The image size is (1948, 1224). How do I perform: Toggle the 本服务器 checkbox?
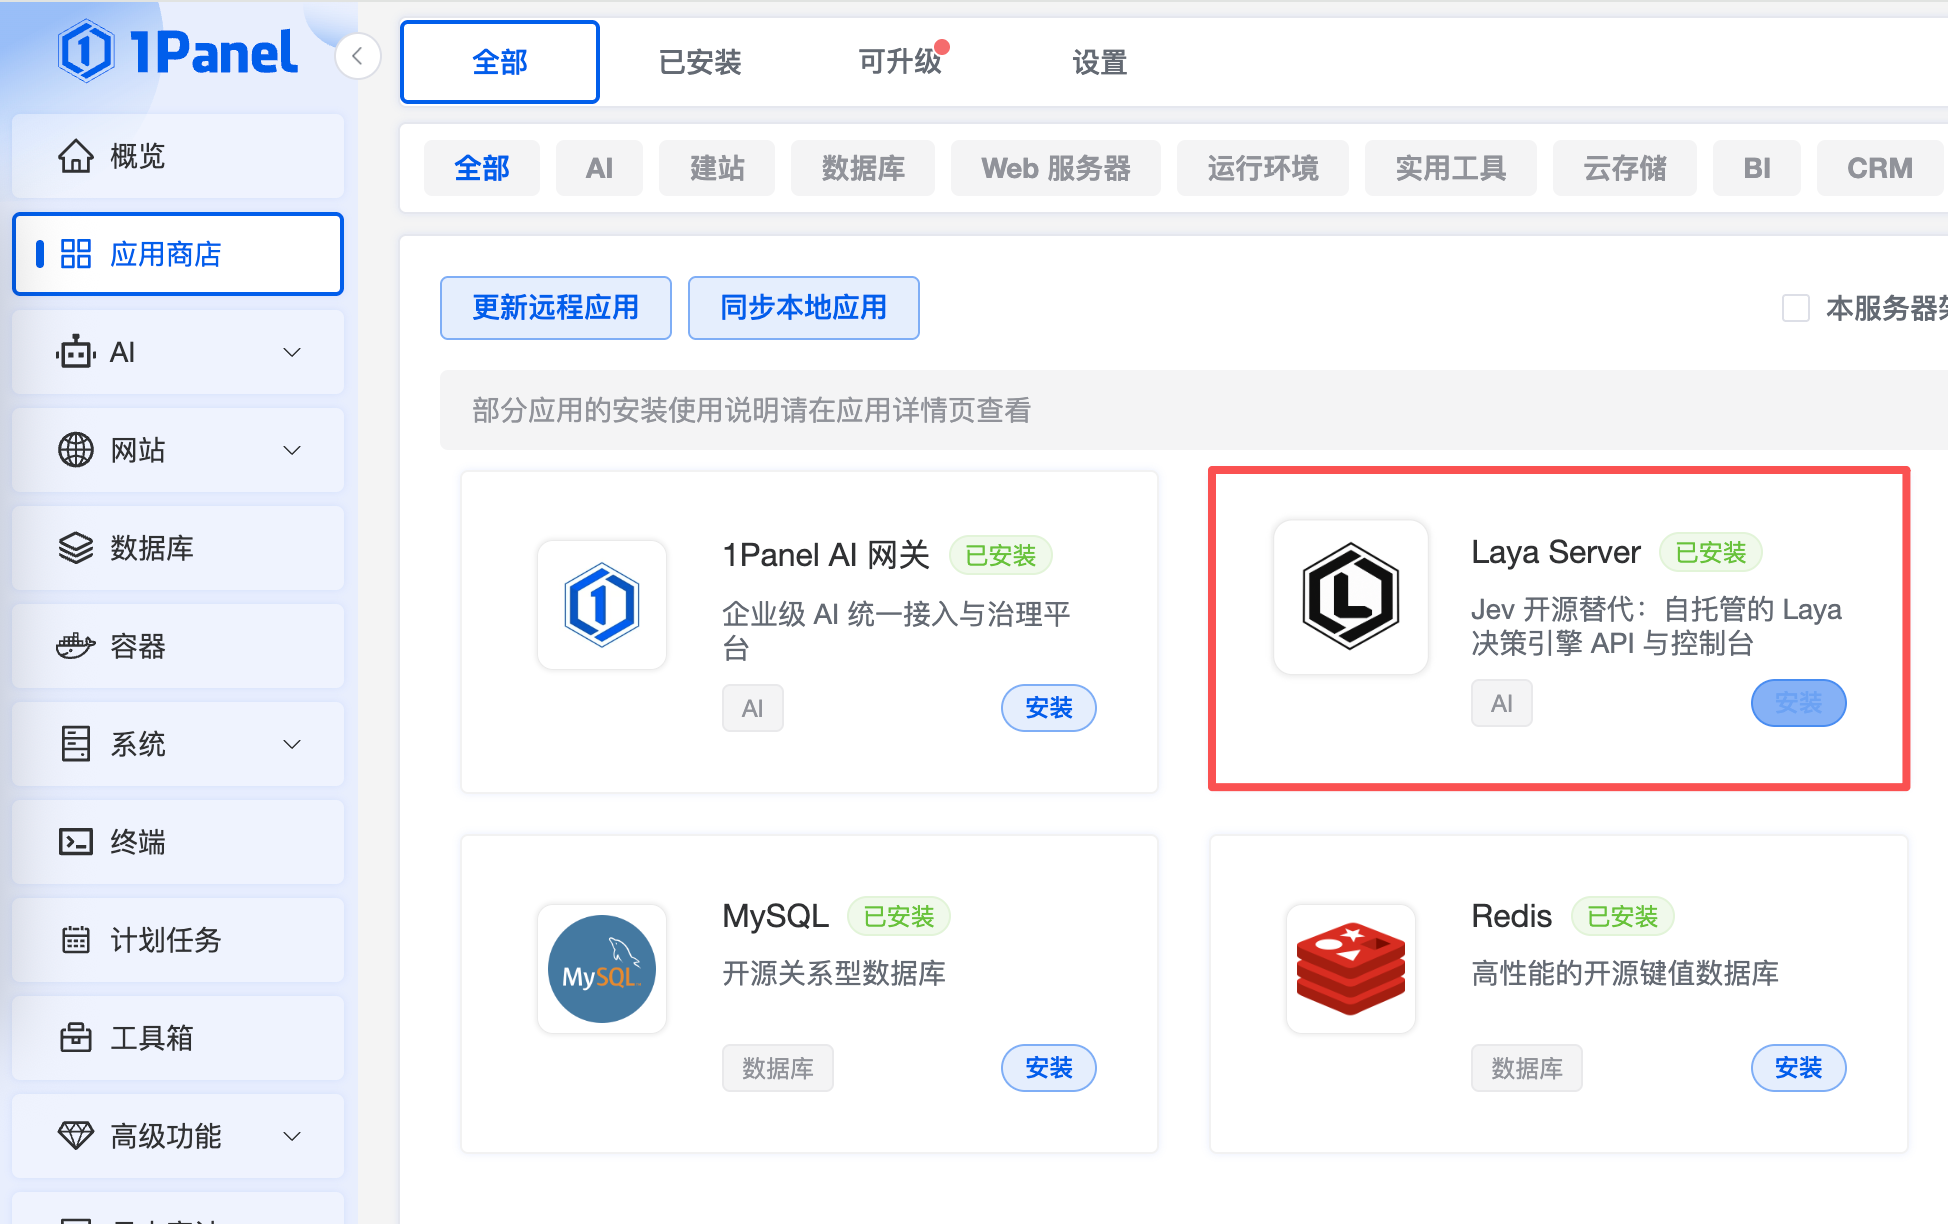(1796, 308)
